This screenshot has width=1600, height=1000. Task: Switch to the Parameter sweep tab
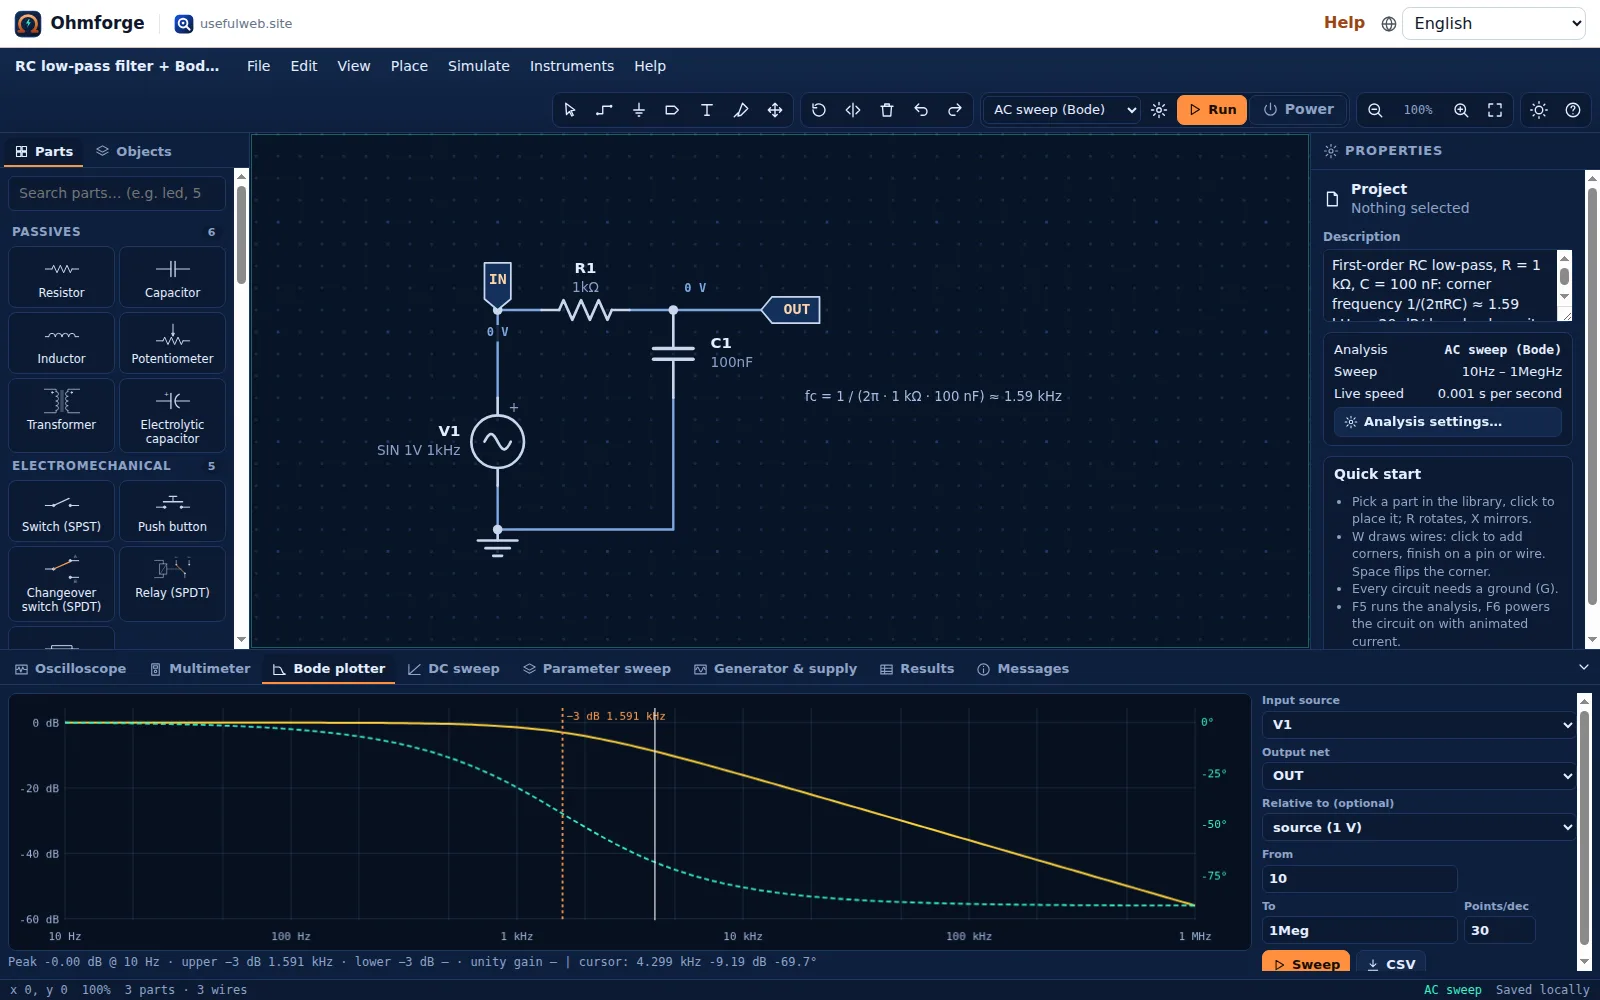597,669
